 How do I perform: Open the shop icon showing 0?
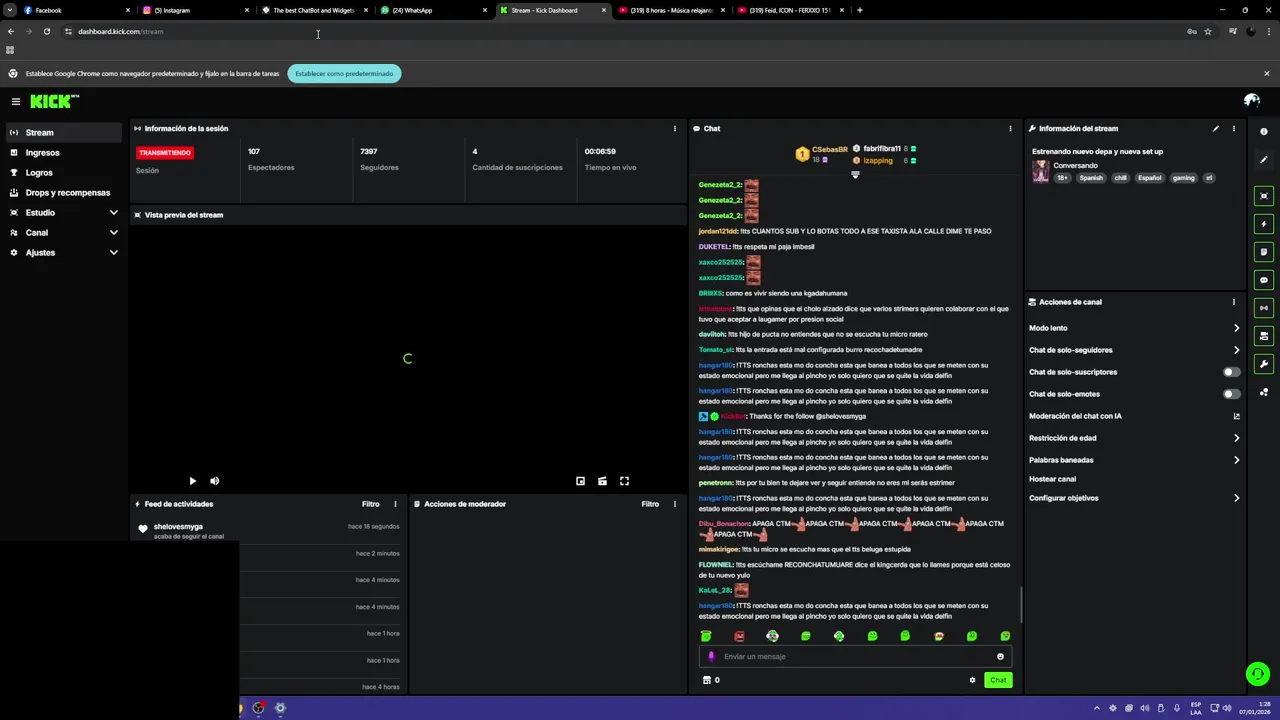coord(711,680)
